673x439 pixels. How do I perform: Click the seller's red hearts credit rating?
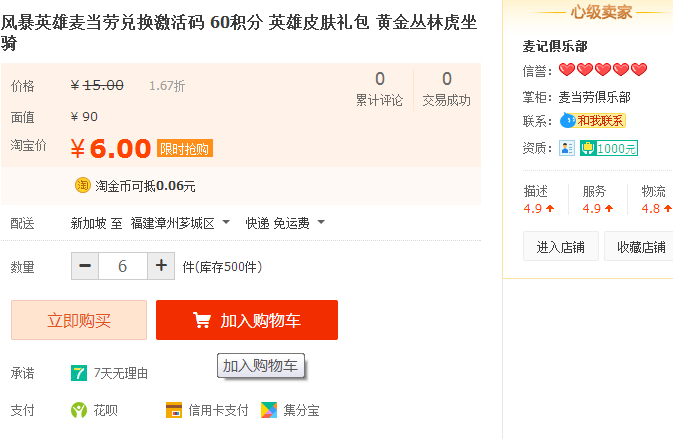603,70
